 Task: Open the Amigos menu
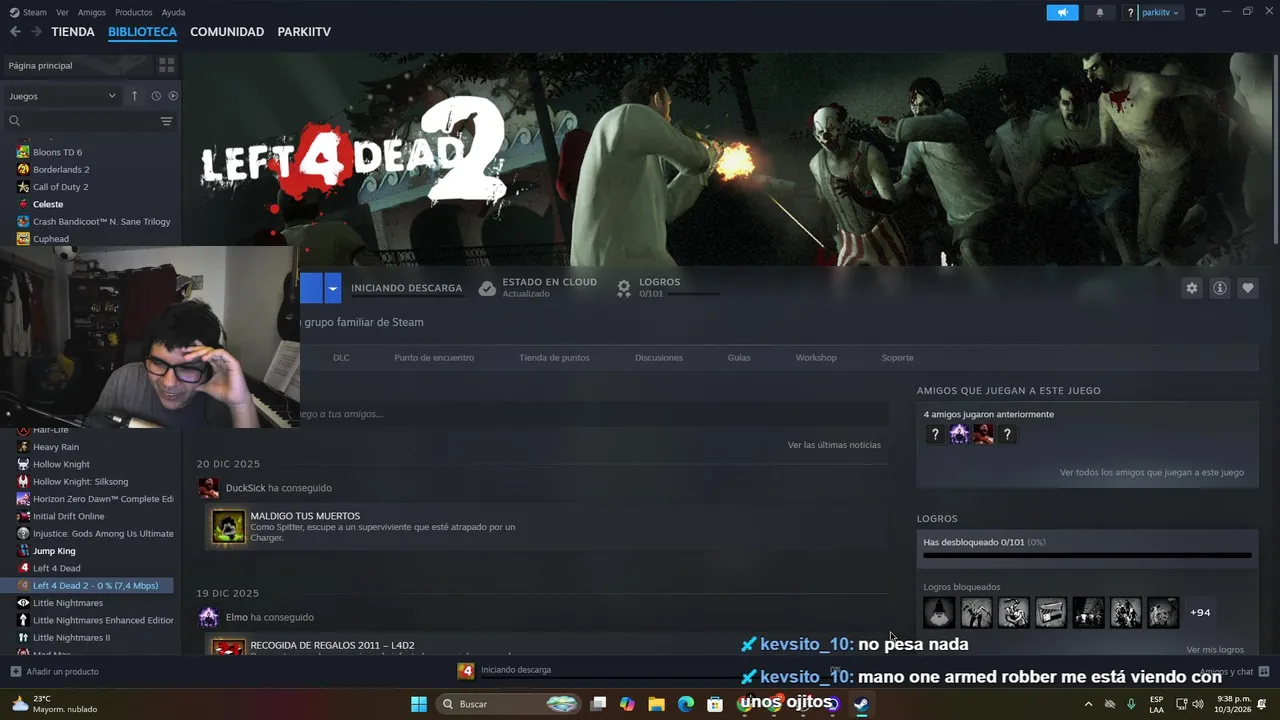point(91,12)
